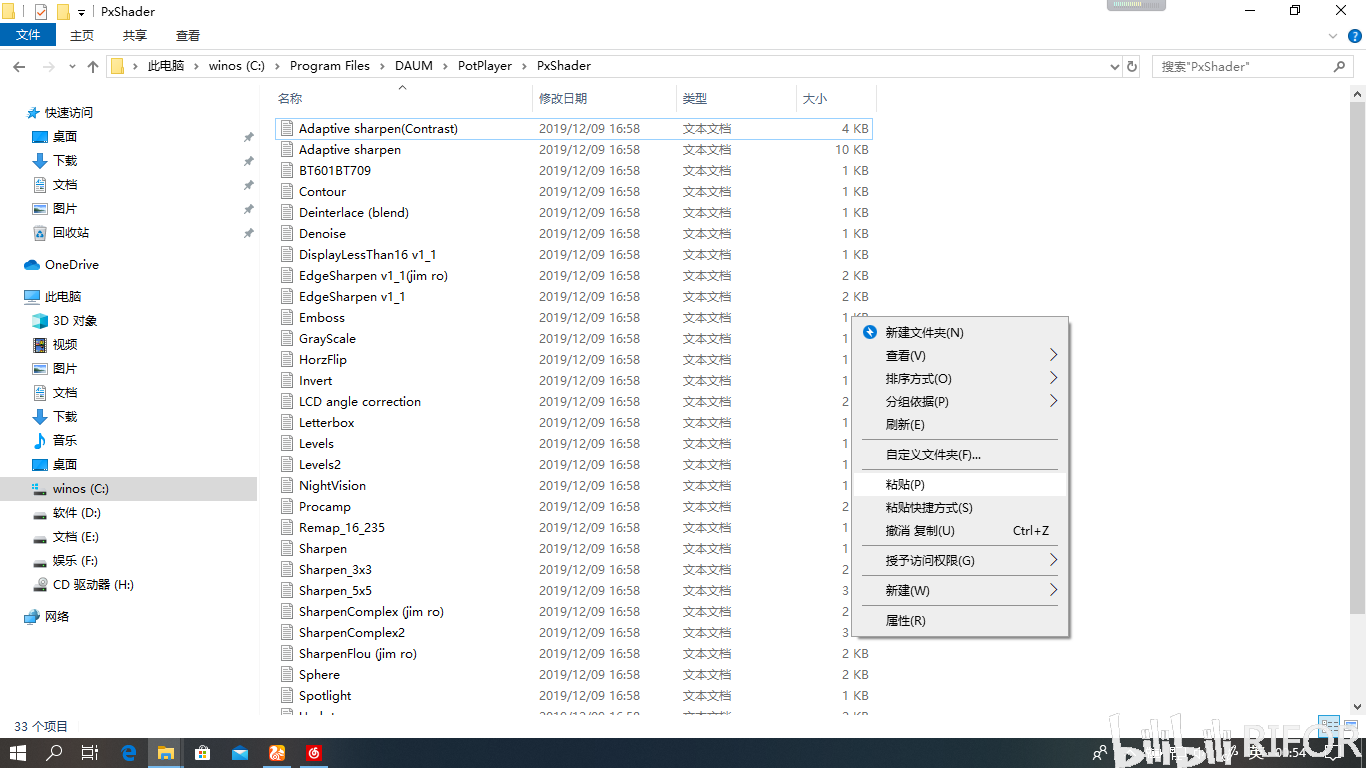
Task: Click the document icon beside GrayScale
Action: pyautogui.click(x=287, y=339)
